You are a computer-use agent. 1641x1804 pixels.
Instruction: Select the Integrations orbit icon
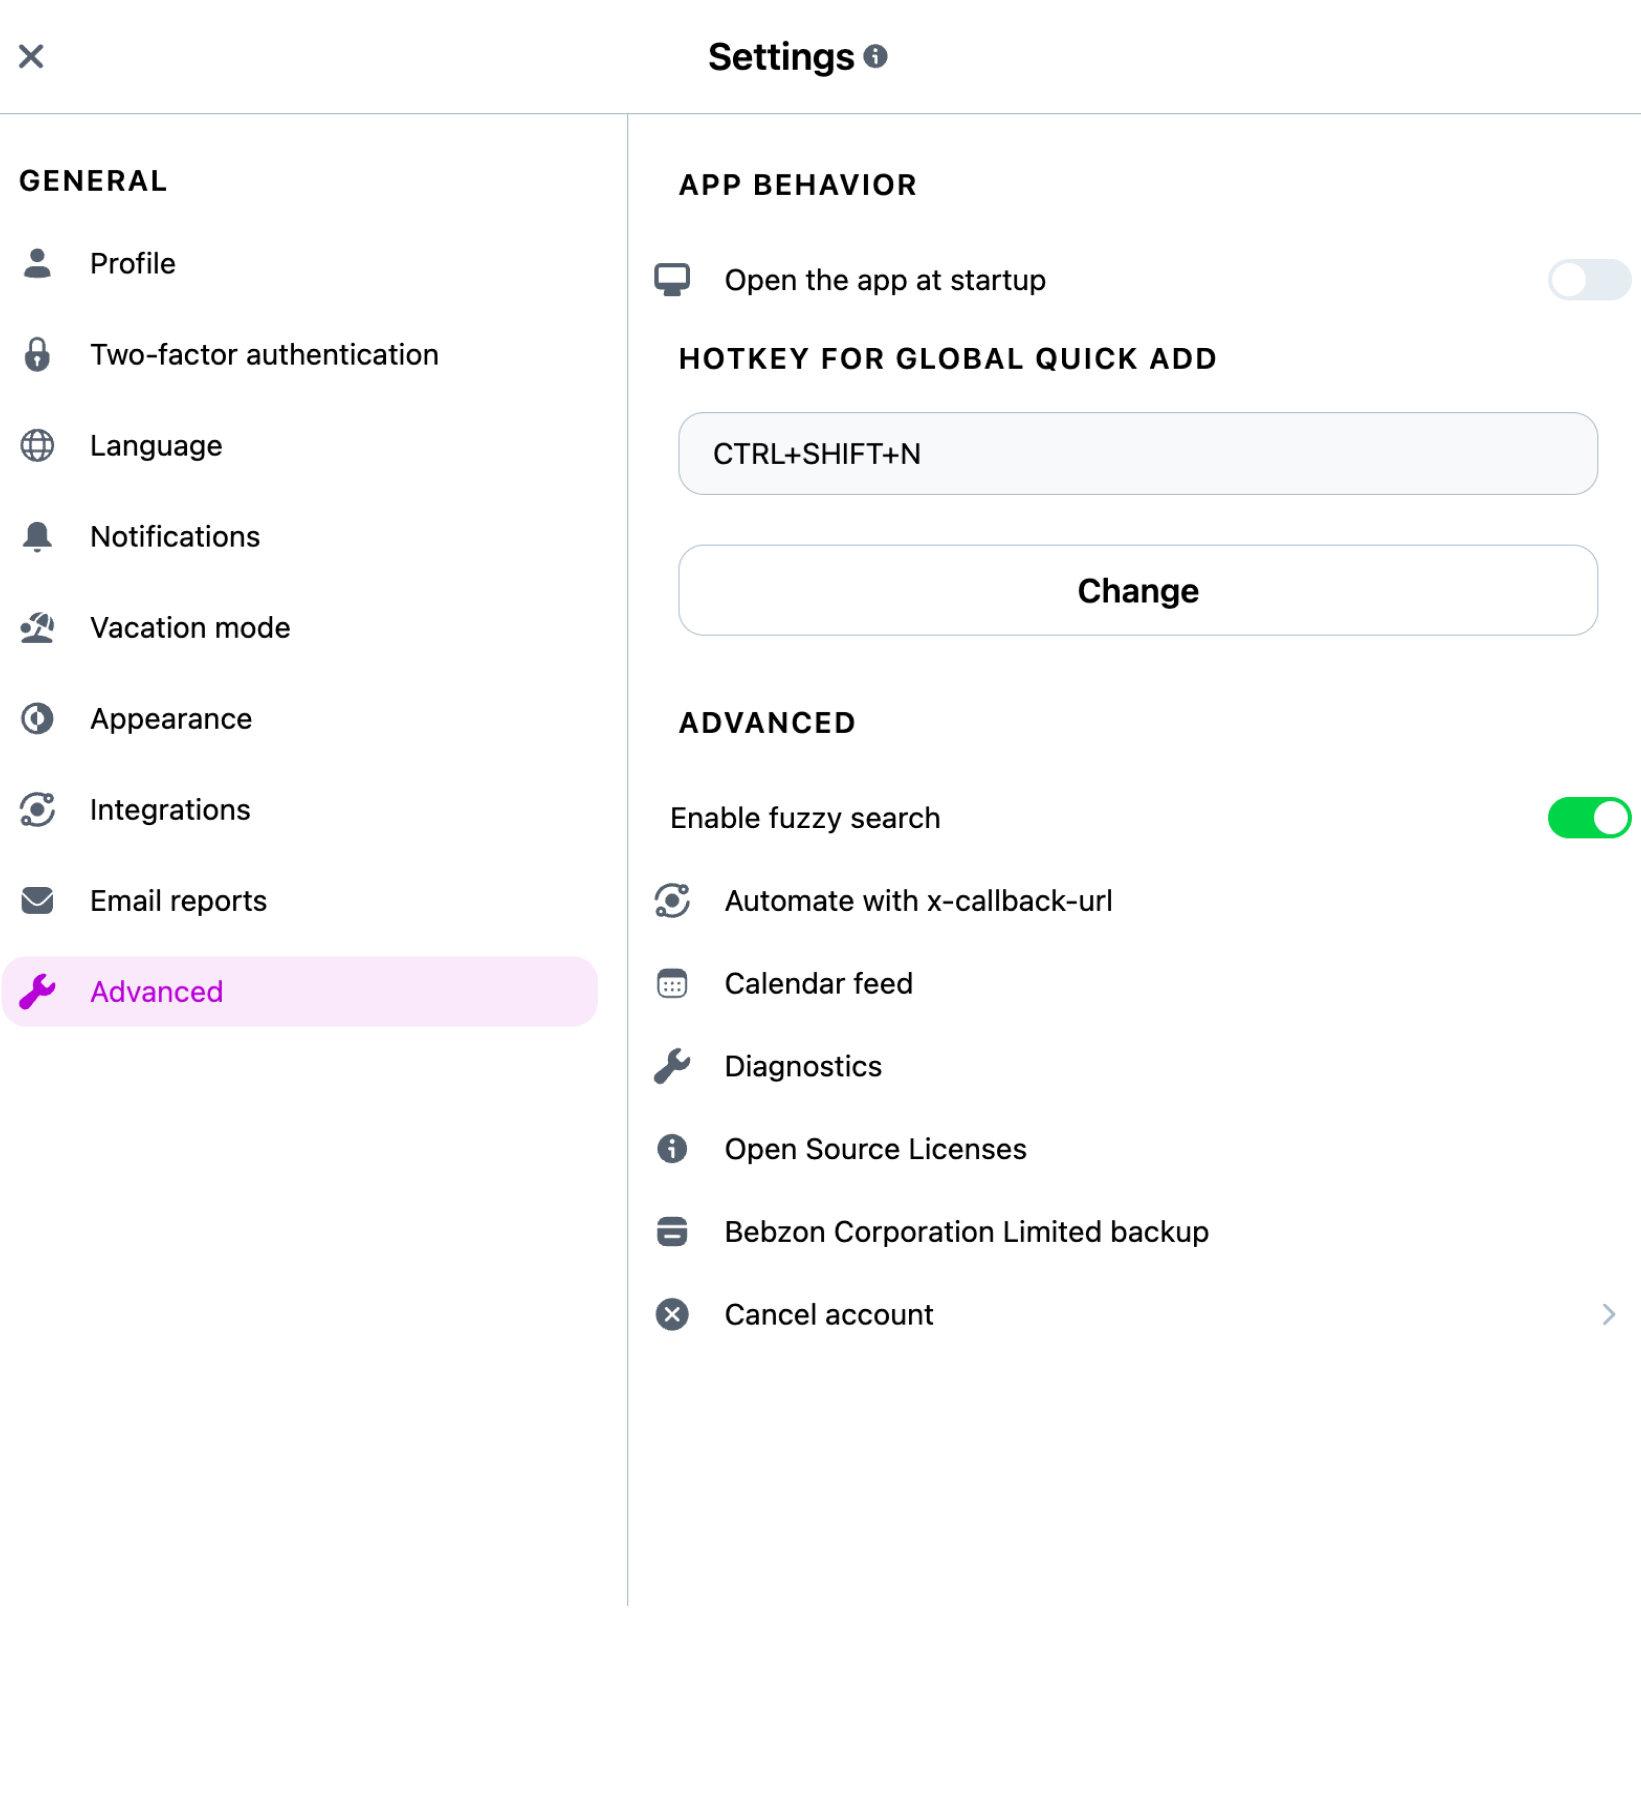[37, 809]
